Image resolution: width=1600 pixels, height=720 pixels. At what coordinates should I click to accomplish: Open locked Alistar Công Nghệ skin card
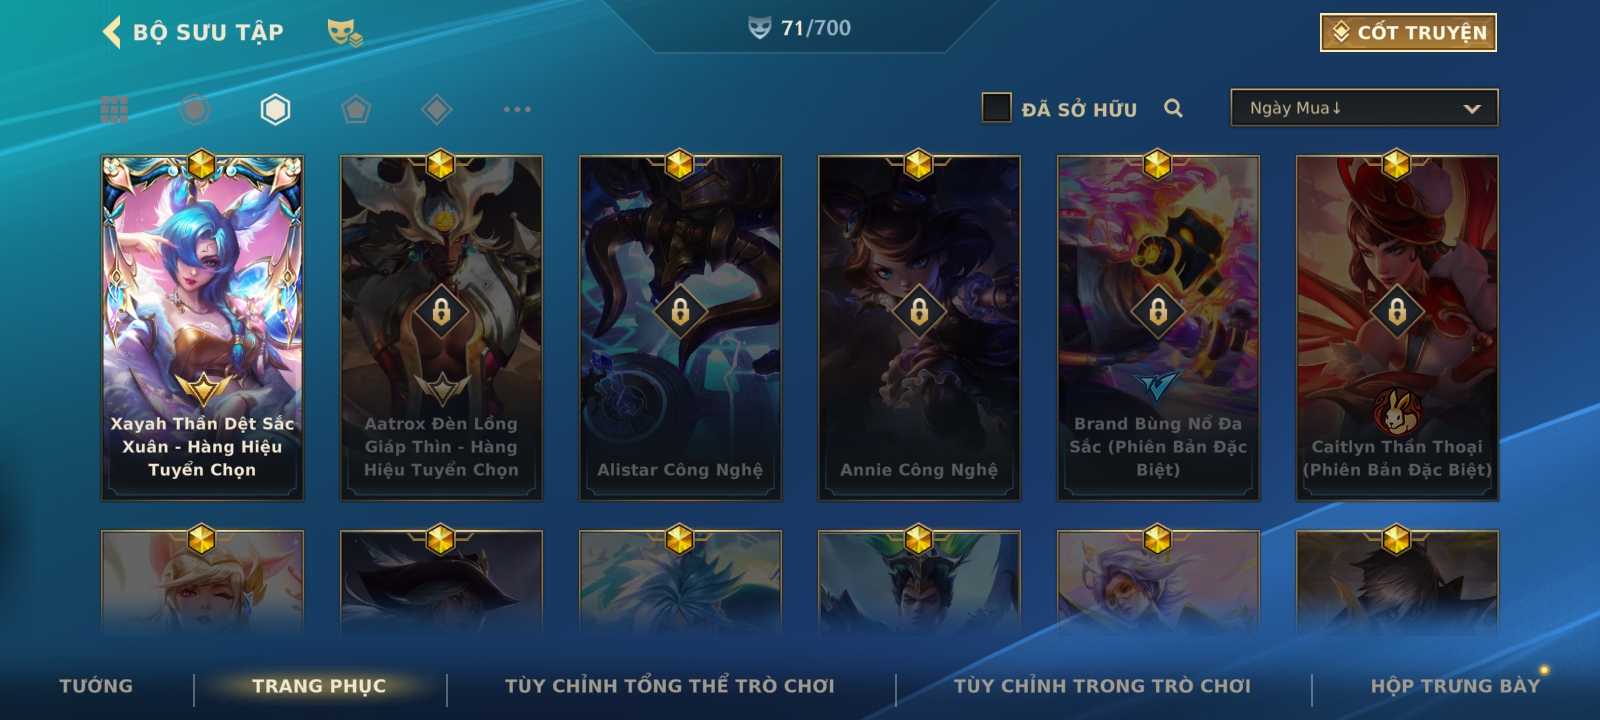click(x=680, y=327)
